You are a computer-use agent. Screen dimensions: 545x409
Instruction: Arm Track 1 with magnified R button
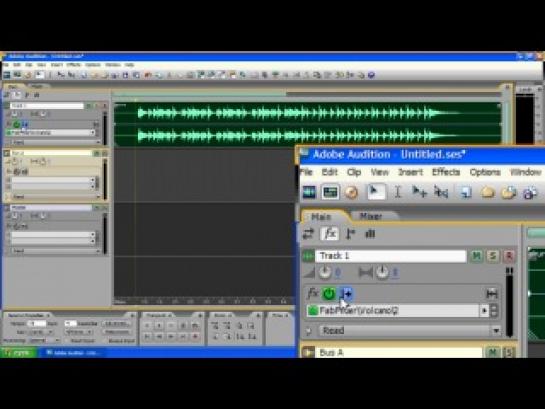tap(509, 256)
